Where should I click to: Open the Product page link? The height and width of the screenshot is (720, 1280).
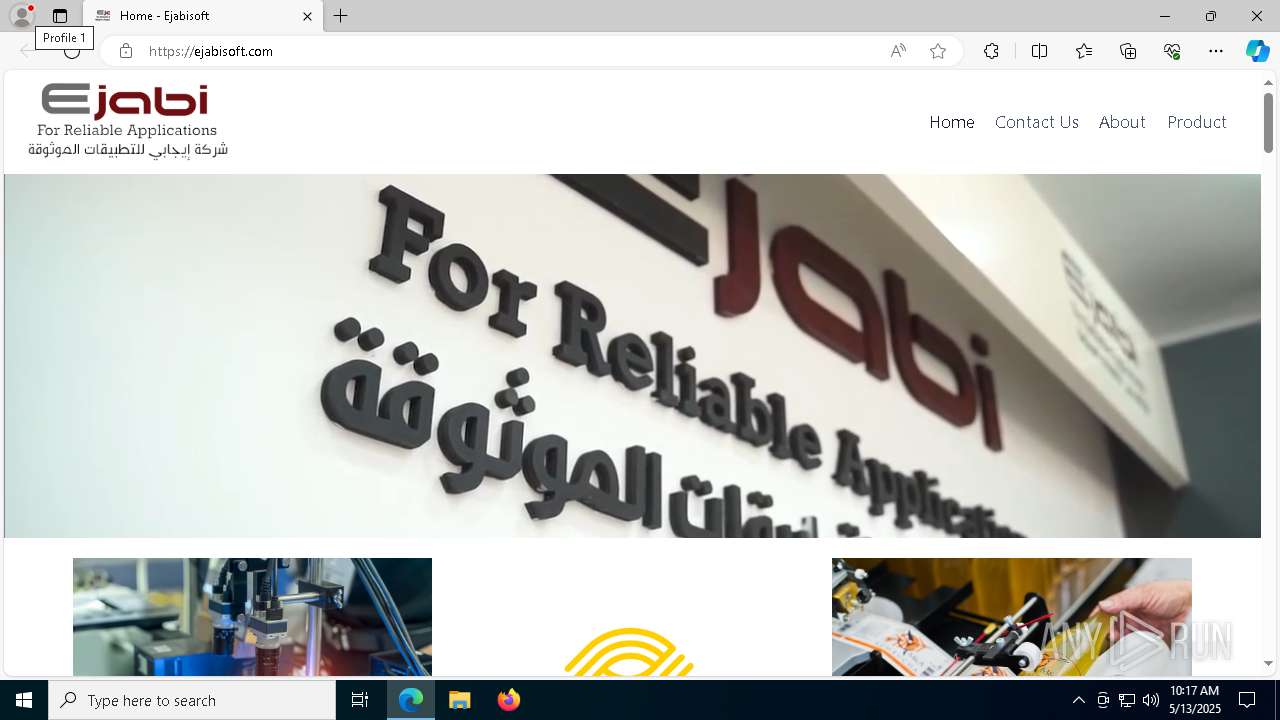point(1197,122)
